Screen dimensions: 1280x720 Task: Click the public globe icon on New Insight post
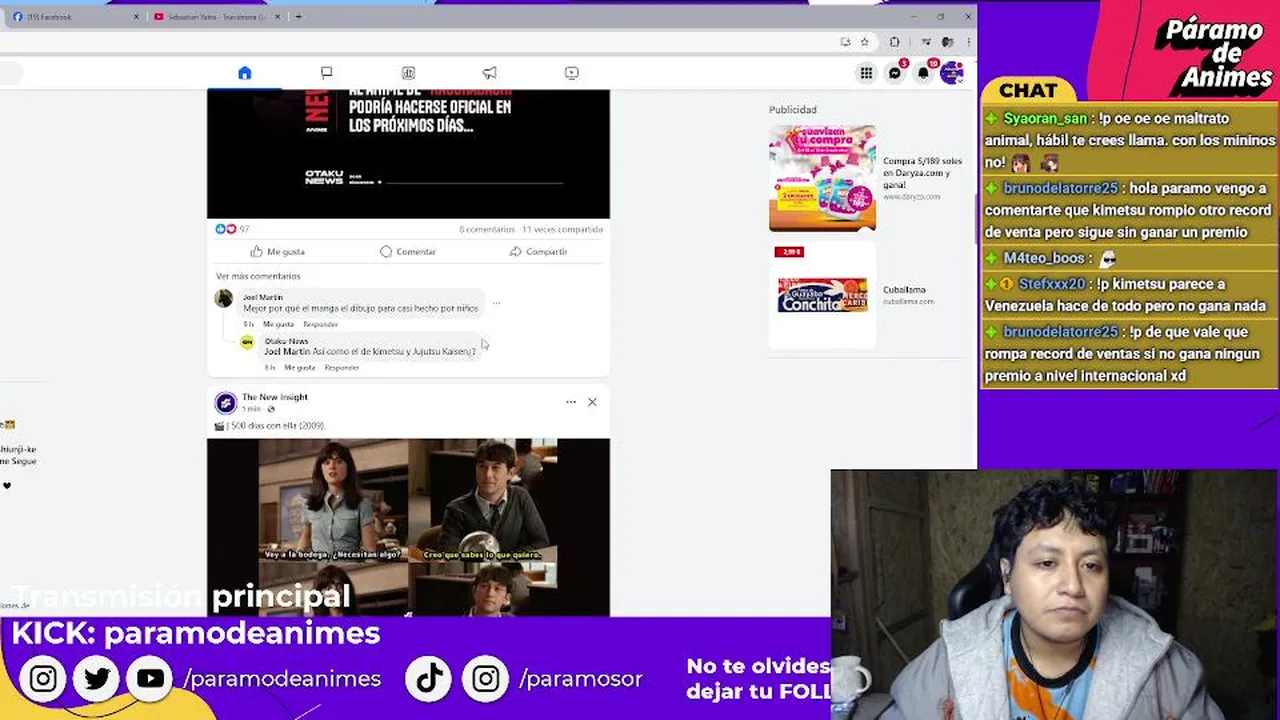(x=271, y=409)
